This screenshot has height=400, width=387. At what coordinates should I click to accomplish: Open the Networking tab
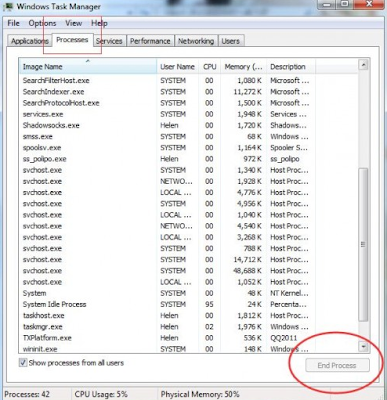[x=196, y=41]
